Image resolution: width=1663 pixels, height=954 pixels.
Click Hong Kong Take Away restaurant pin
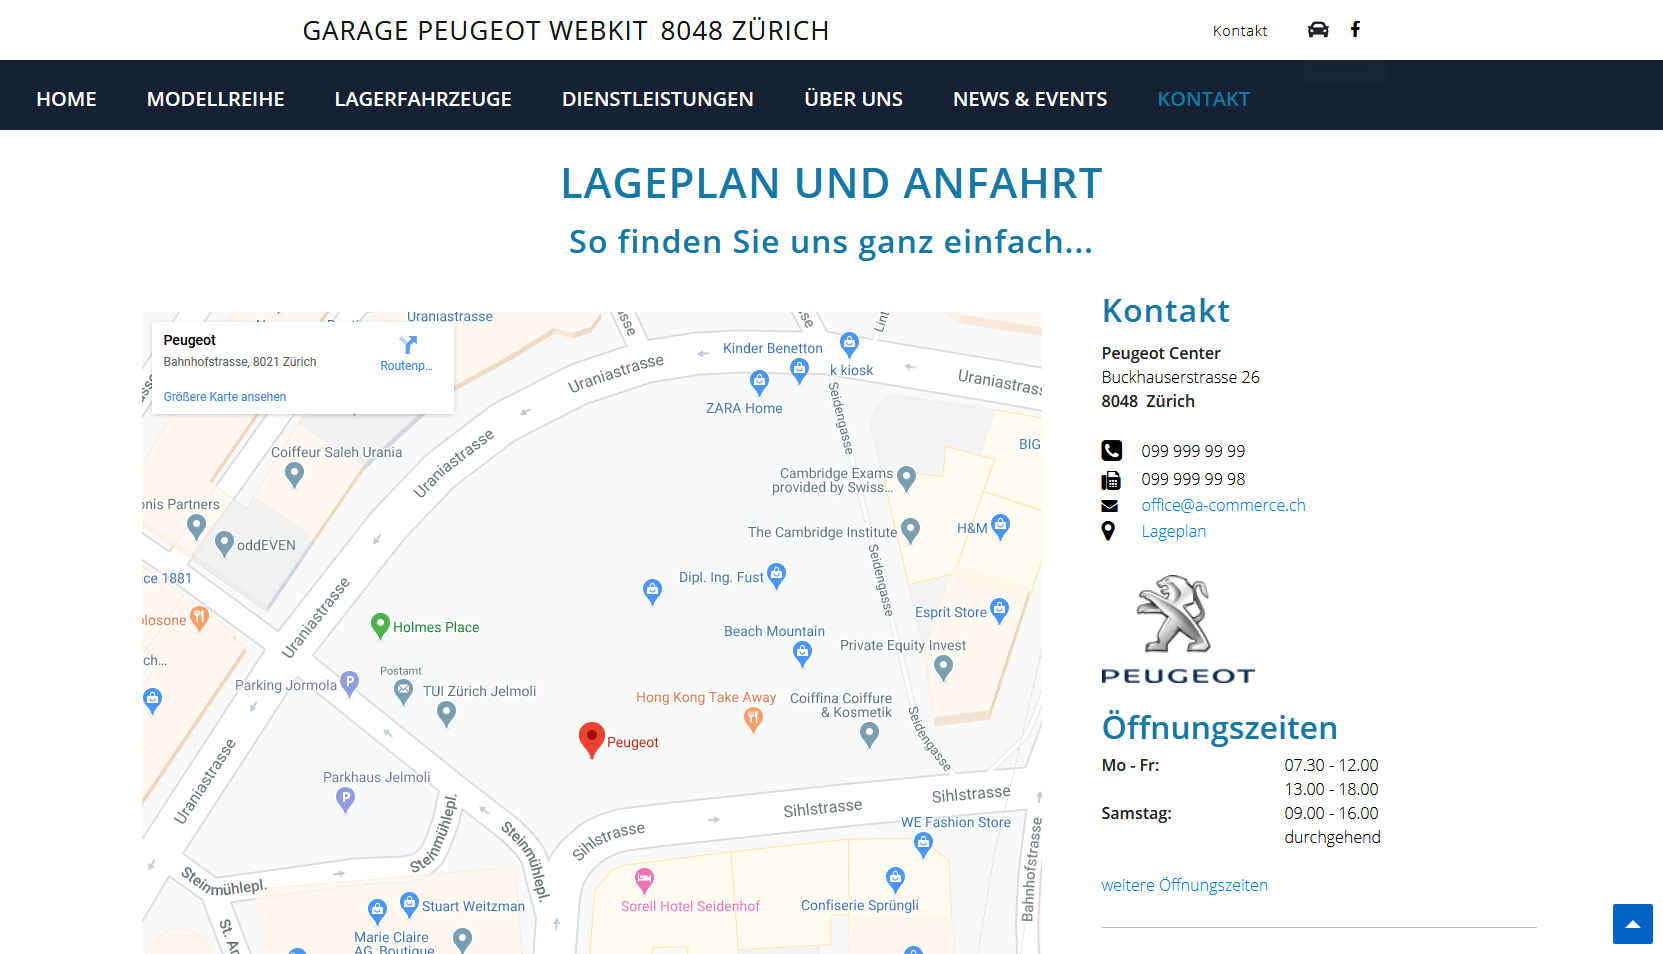pos(754,720)
